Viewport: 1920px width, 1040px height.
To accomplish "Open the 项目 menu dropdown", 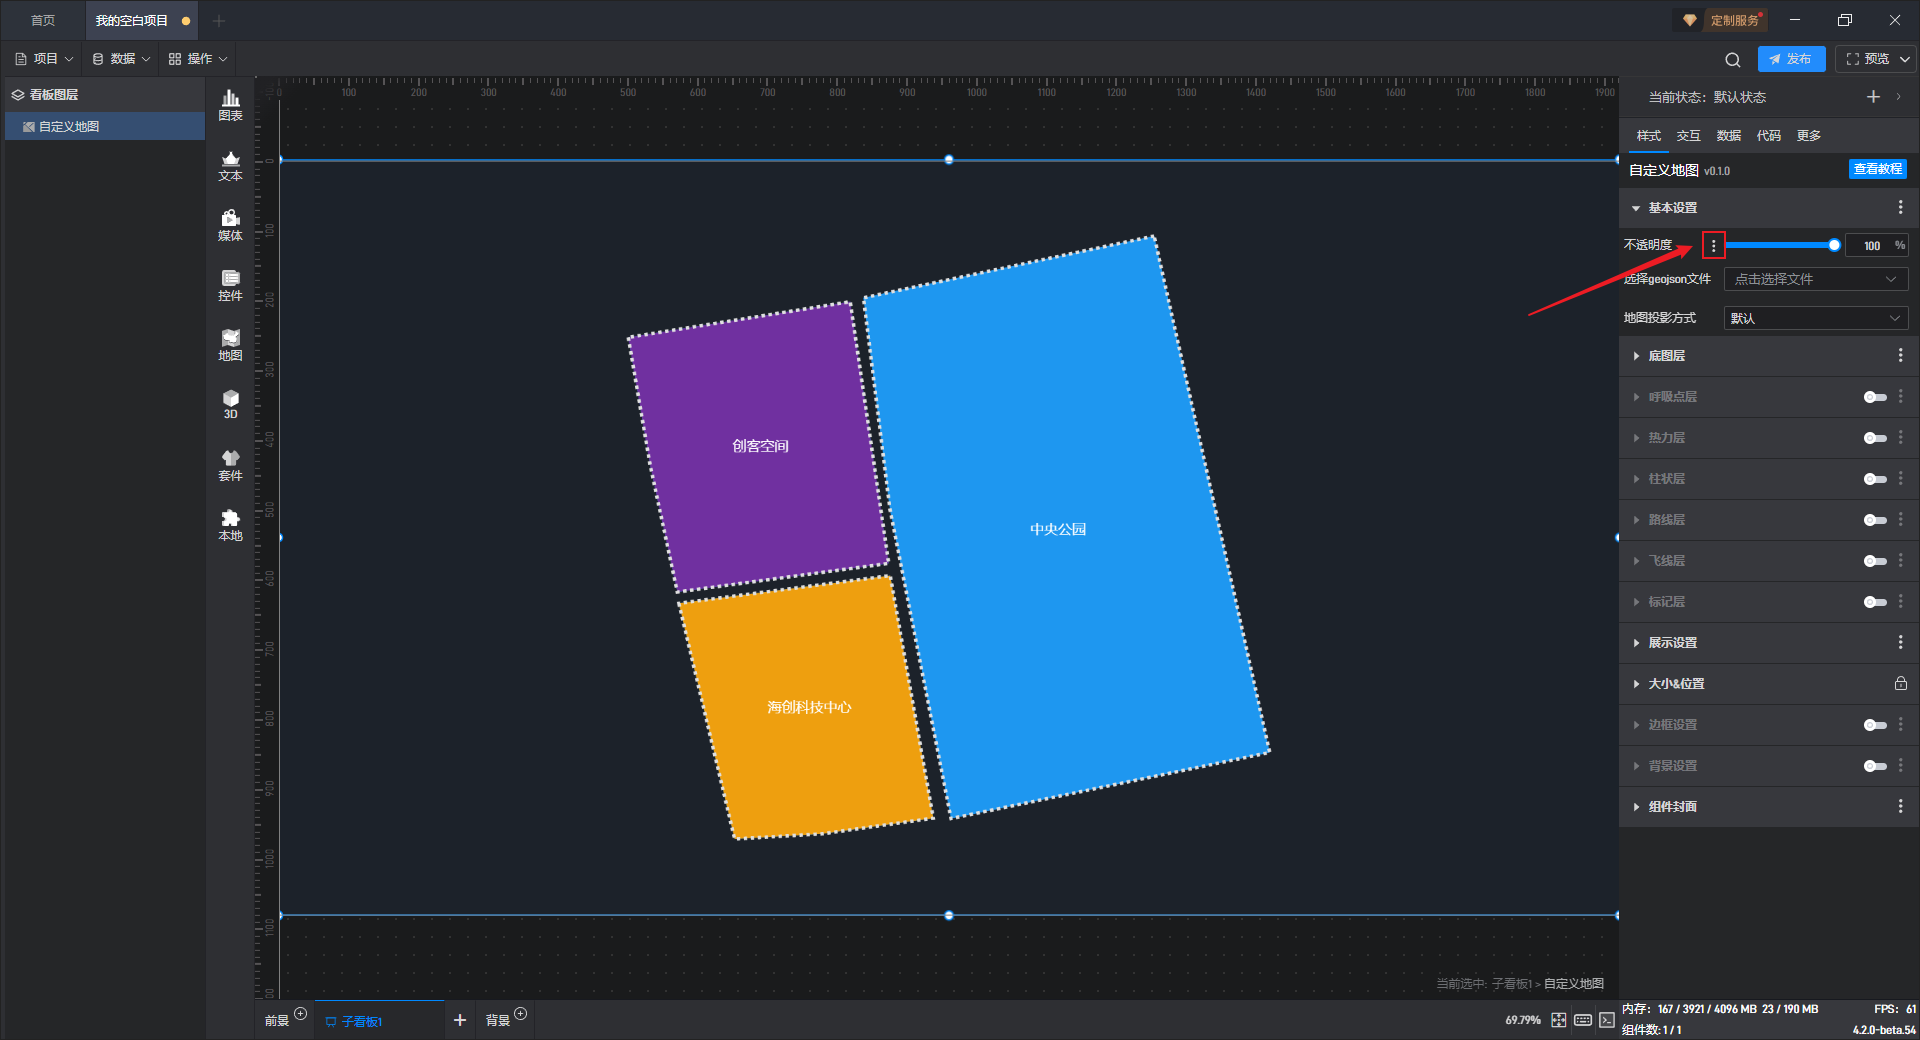I will [44, 59].
